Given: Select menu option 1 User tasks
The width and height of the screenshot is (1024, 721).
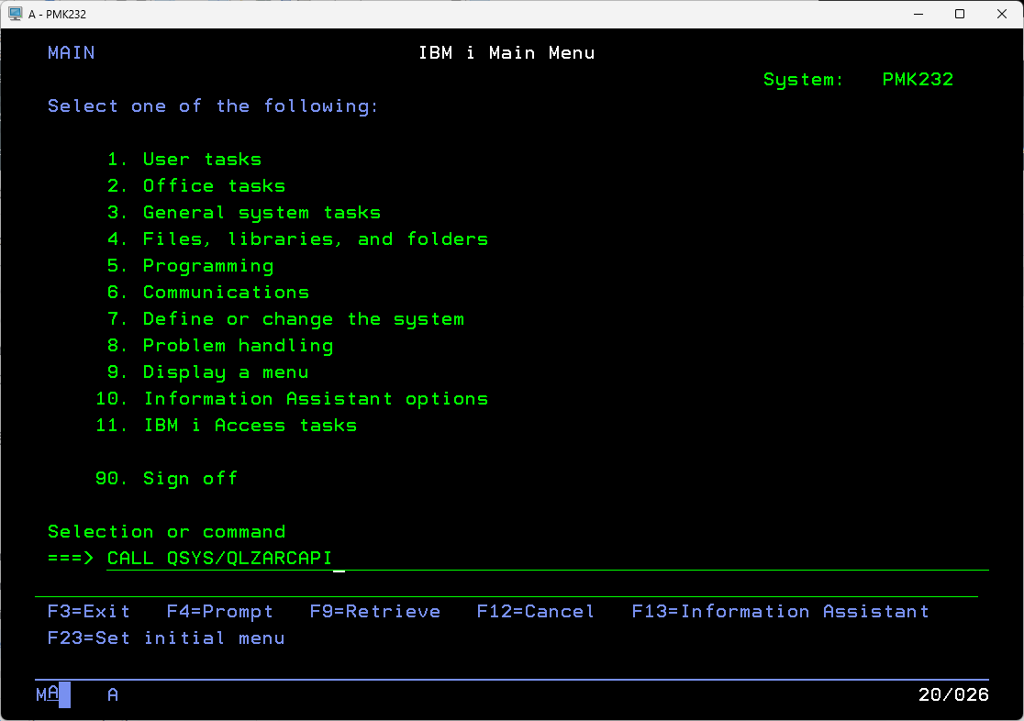Looking at the screenshot, I should [x=201, y=159].
